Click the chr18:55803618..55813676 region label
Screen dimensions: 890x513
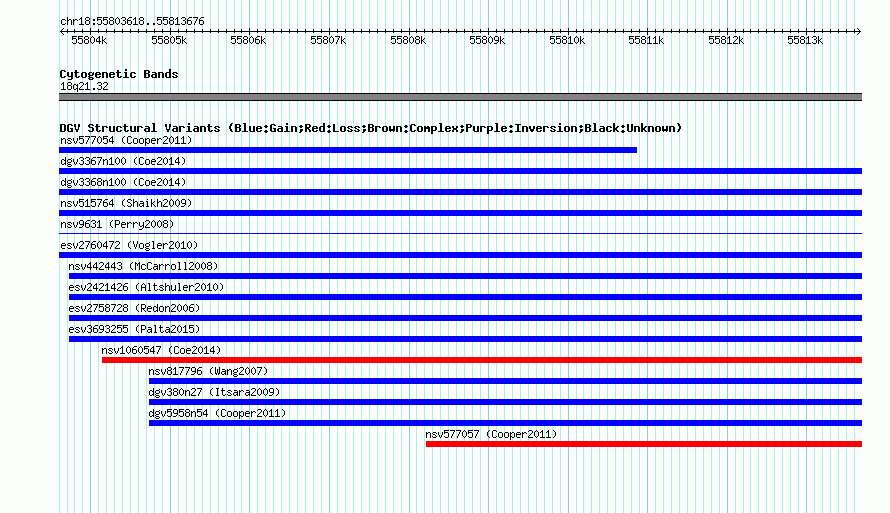click(x=132, y=22)
